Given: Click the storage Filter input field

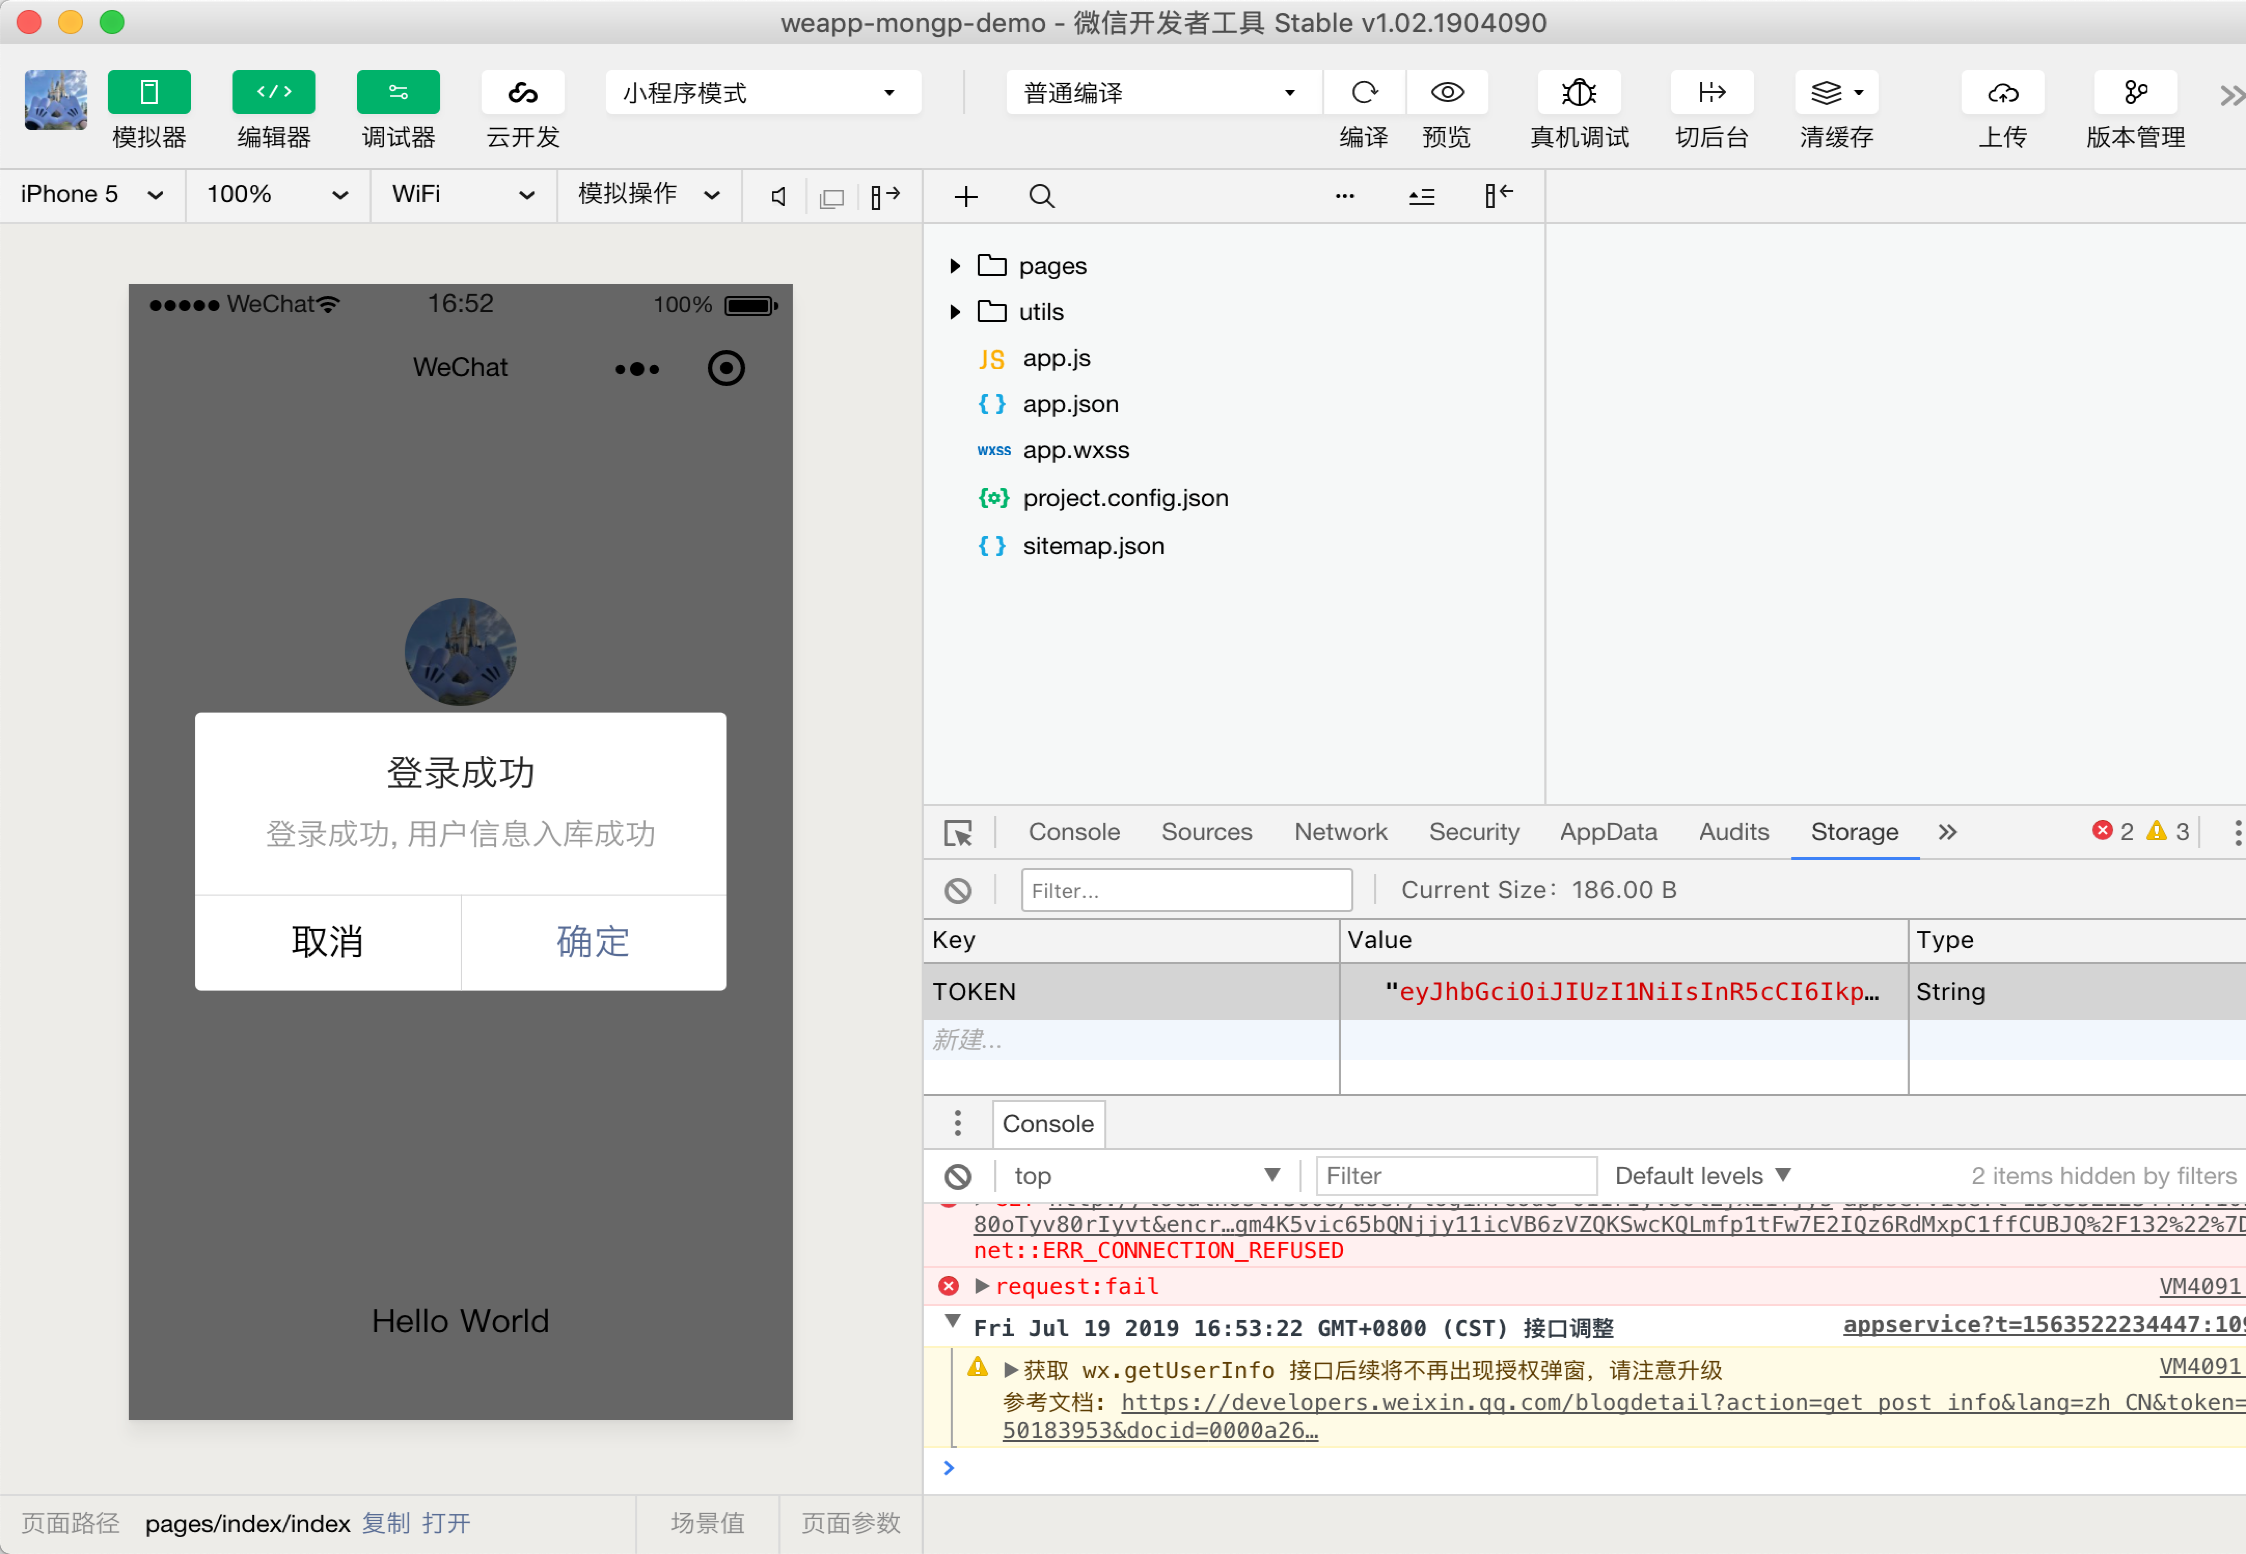Looking at the screenshot, I should click(1186, 890).
